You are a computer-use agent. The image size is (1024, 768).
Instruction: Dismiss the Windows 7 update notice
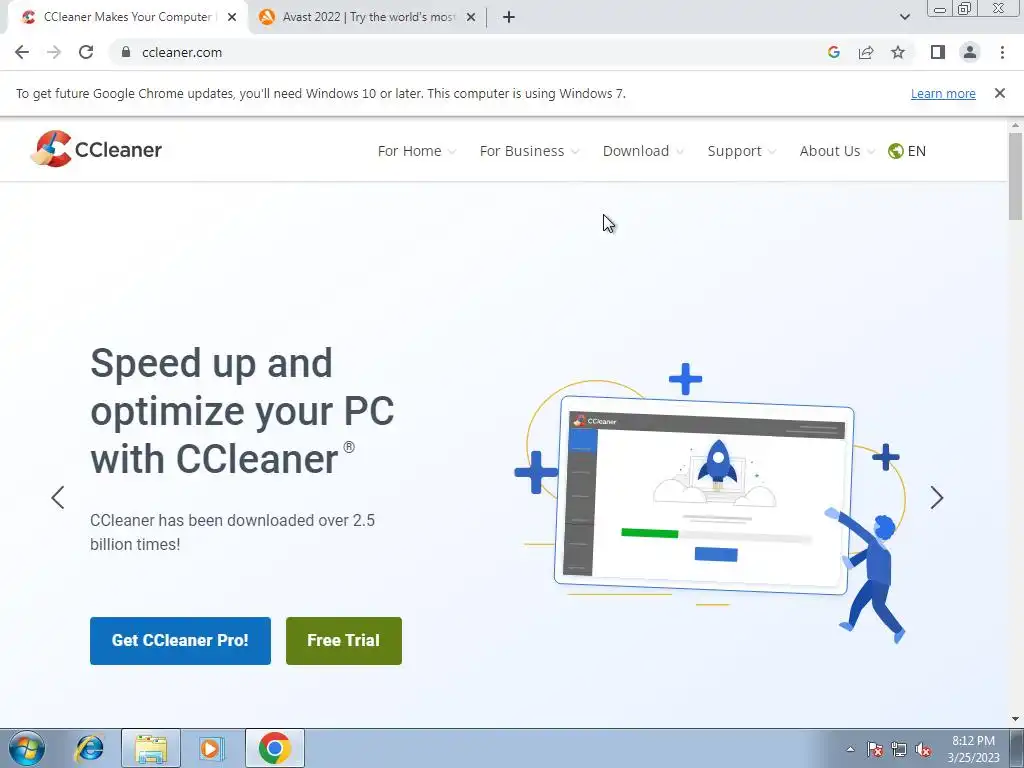click(1000, 93)
